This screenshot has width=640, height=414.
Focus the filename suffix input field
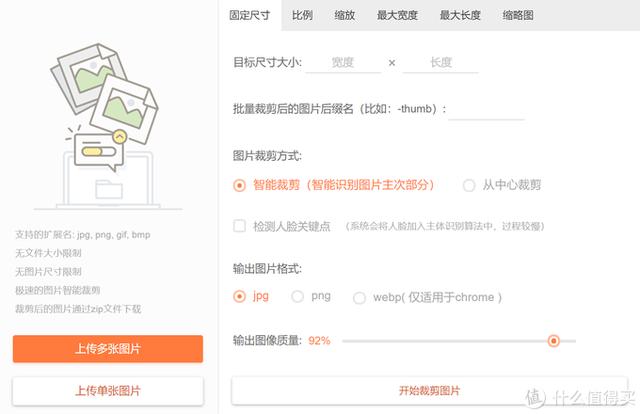(486, 109)
